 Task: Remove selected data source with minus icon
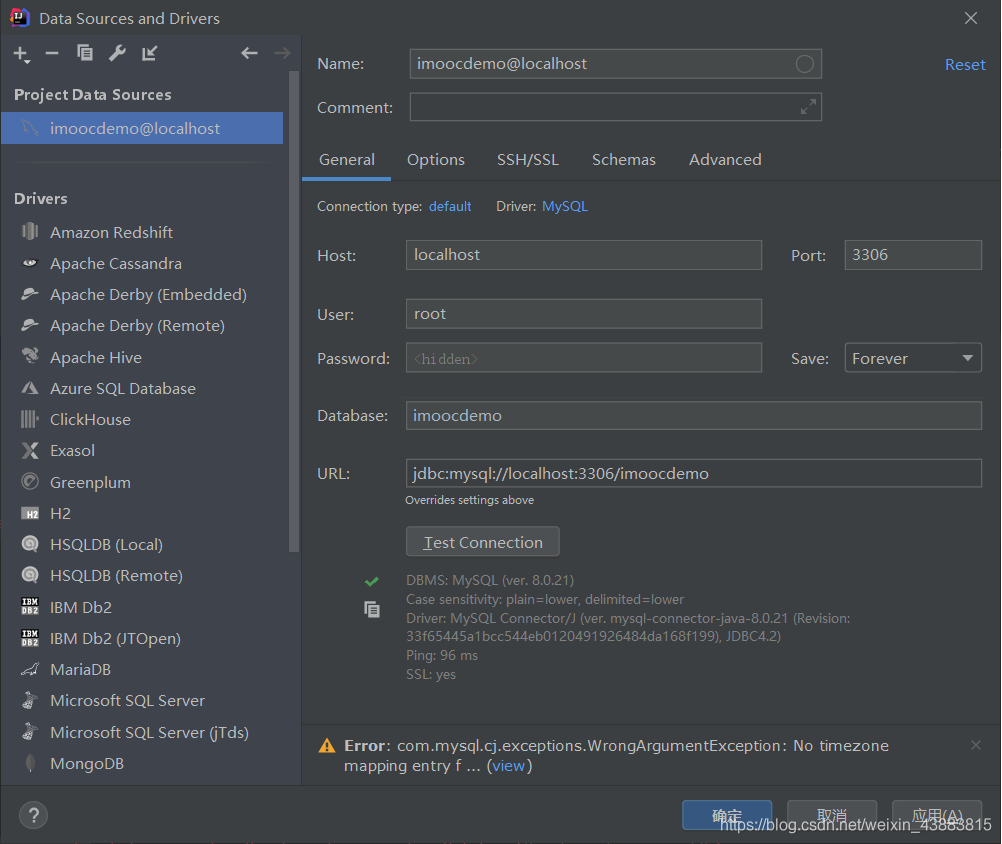click(52, 54)
